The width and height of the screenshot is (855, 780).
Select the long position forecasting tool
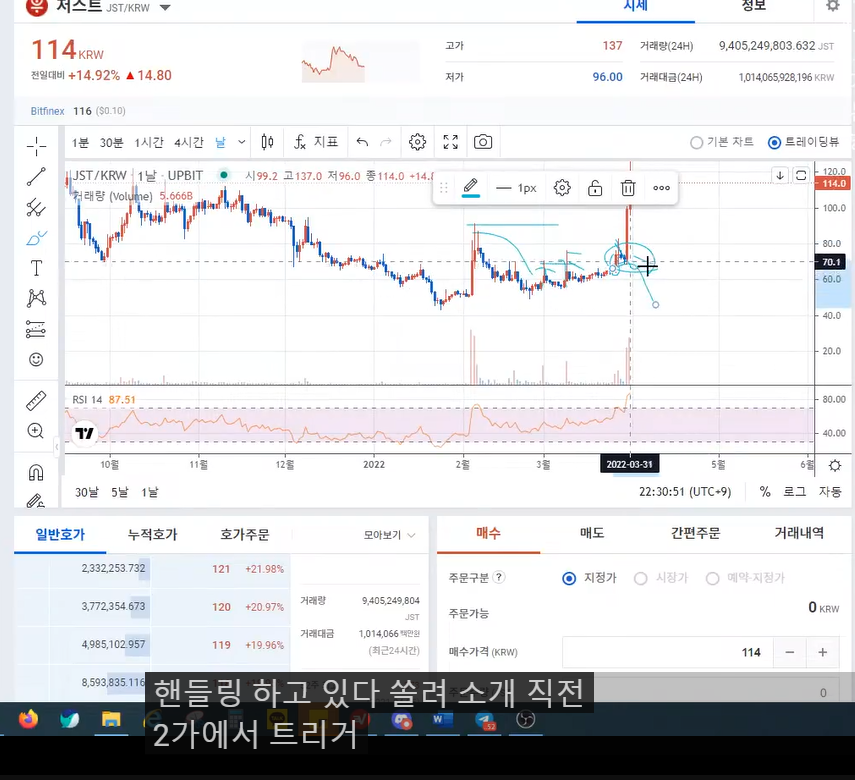pyautogui.click(x=36, y=329)
